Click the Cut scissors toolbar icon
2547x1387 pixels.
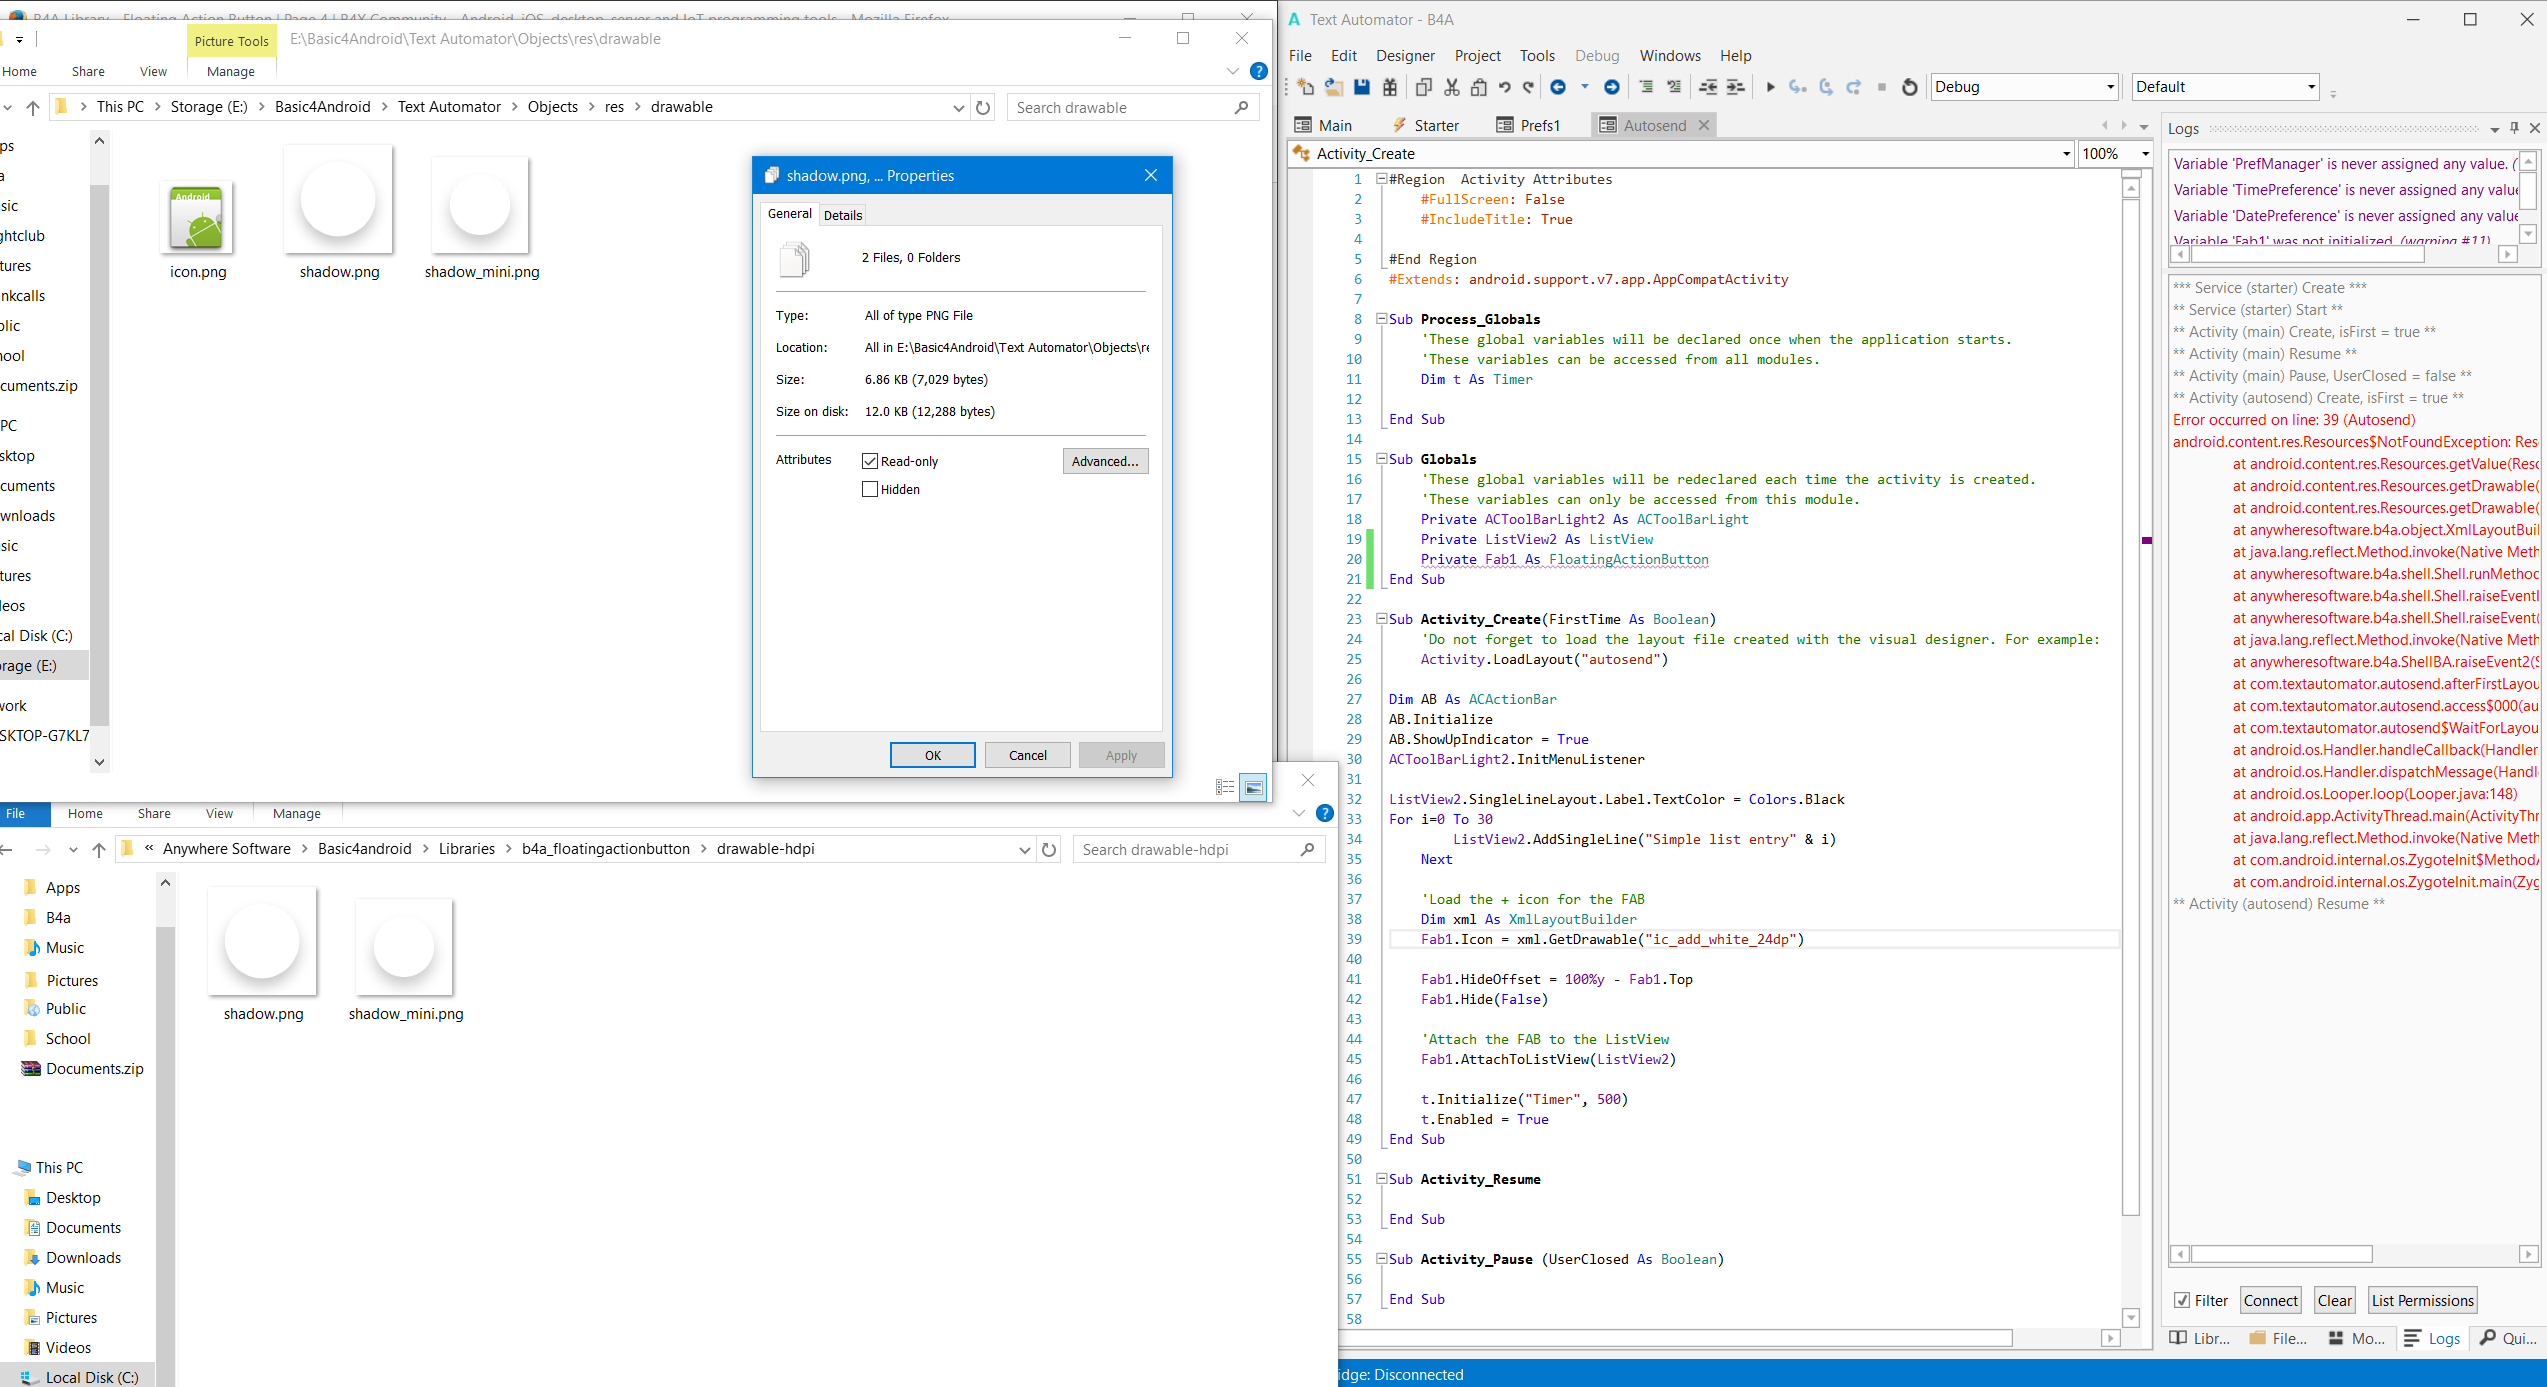click(x=1451, y=87)
